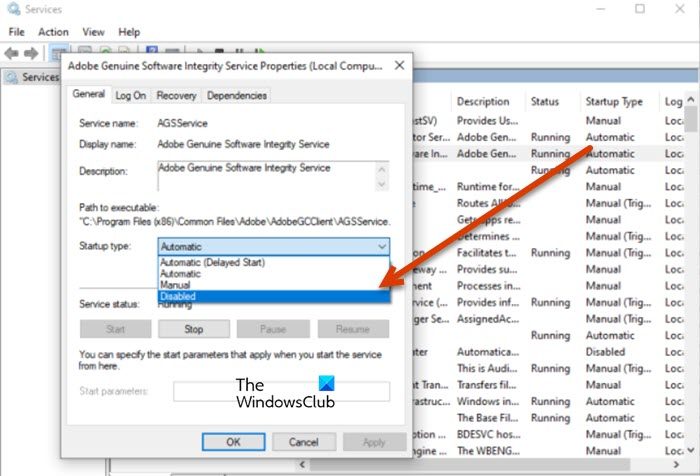Click the horizontal scrollbar right arrow
The image size is (700, 476).
[676, 464]
